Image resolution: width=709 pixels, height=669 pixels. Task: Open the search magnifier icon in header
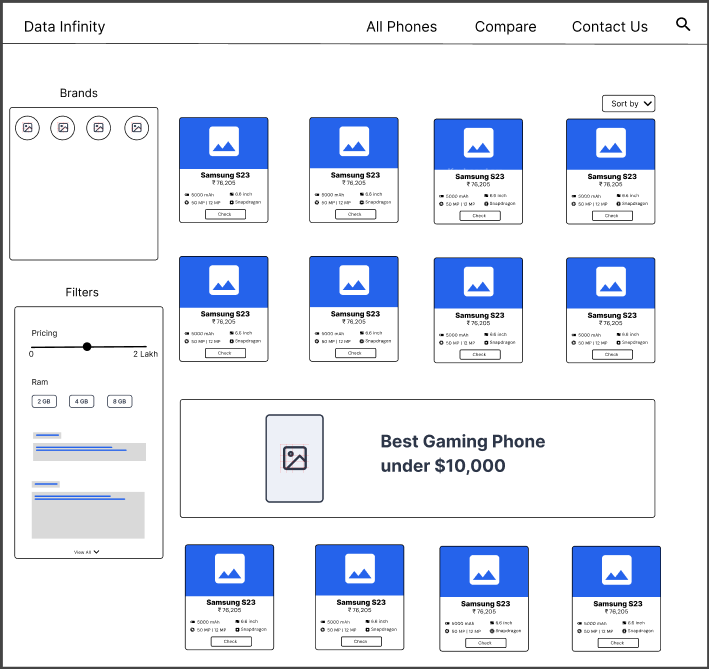[x=683, y=24]
